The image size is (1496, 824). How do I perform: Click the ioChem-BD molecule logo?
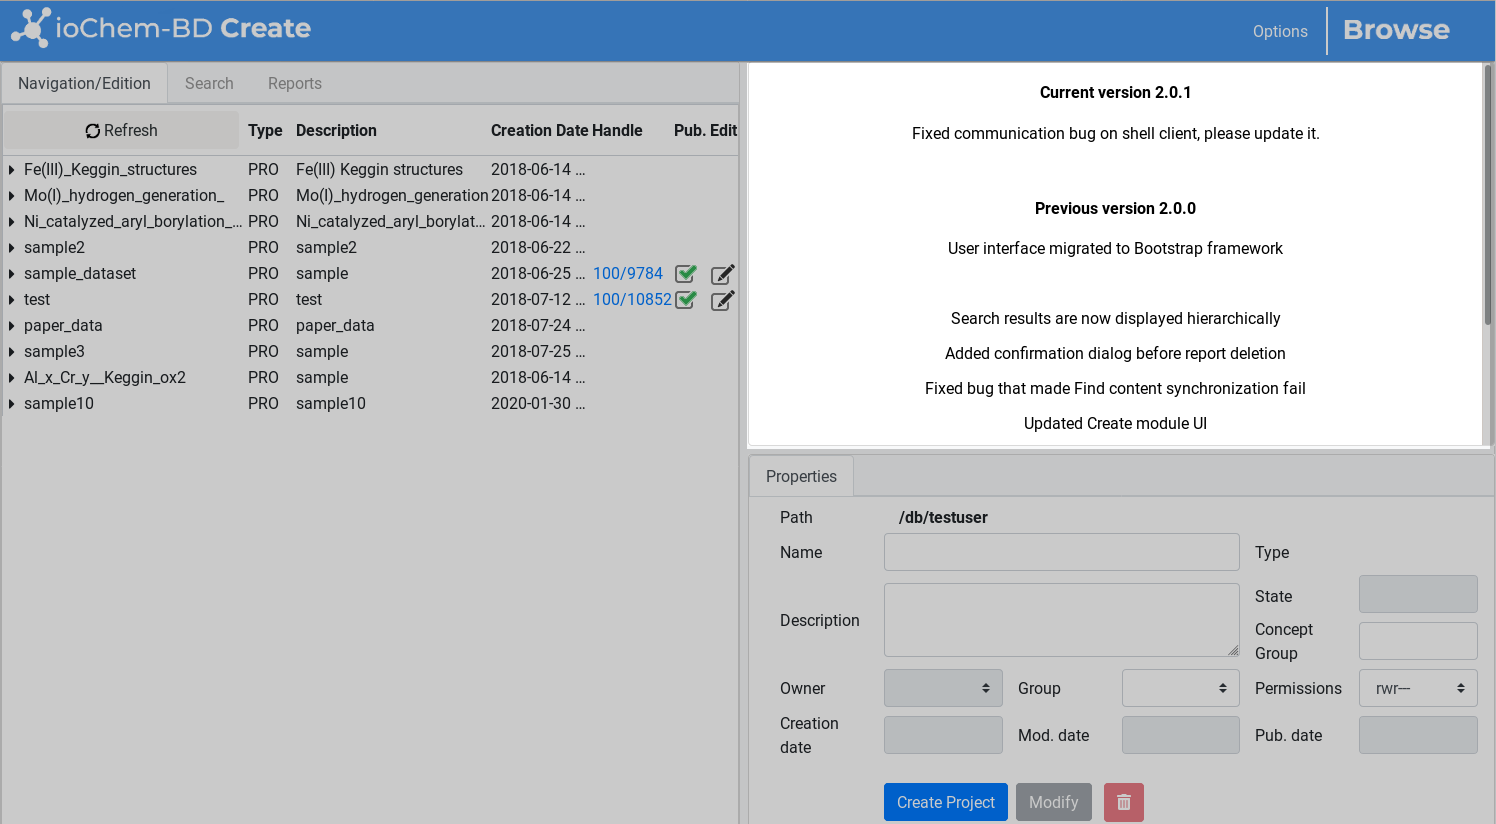coord(30,28)
